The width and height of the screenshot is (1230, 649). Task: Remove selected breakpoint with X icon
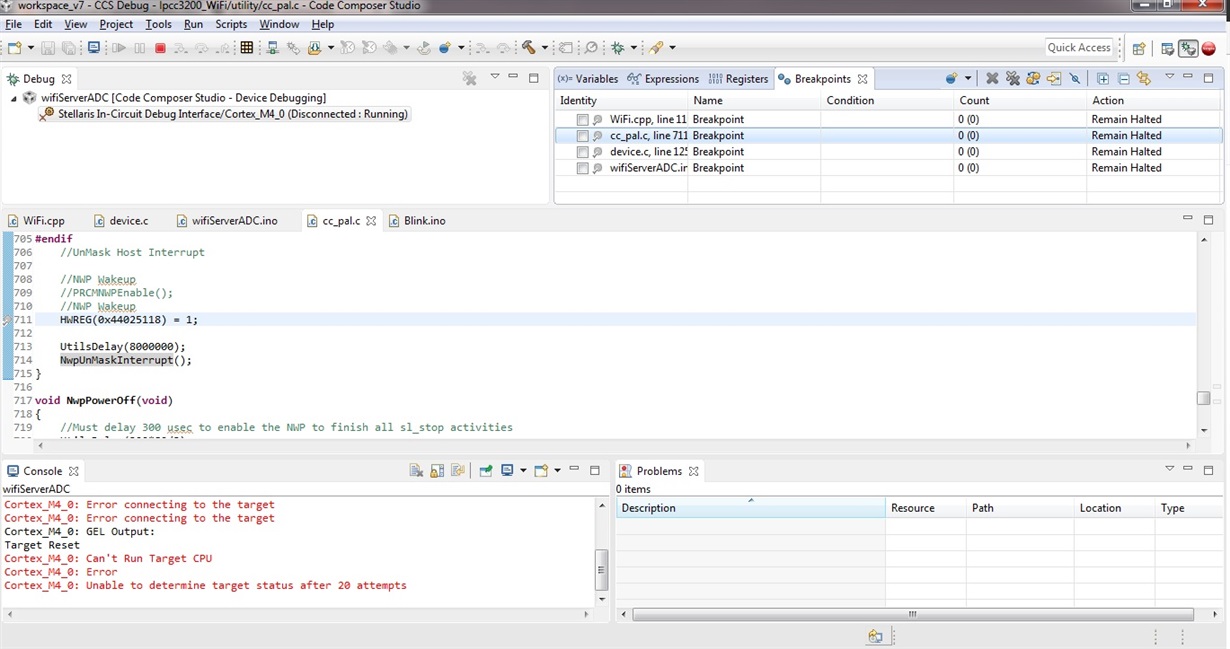(992, 78)
